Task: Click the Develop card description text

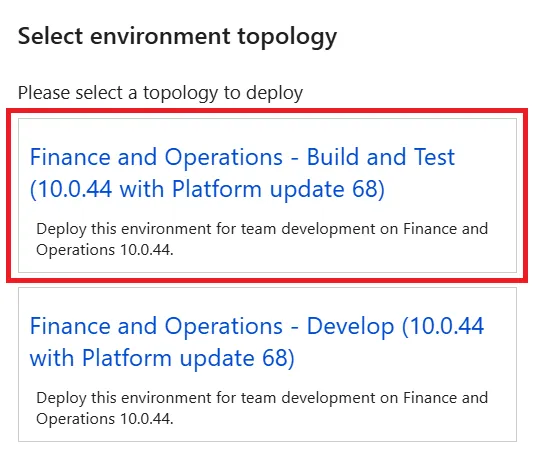Action: tap(262, 408)
